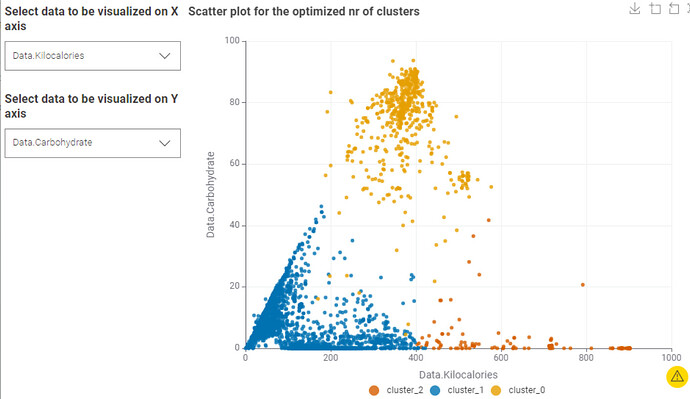The image size is (690, 399).
Task: Open the X axis Data.Kilocalories dropdown
Action: (x=92, y=56)
